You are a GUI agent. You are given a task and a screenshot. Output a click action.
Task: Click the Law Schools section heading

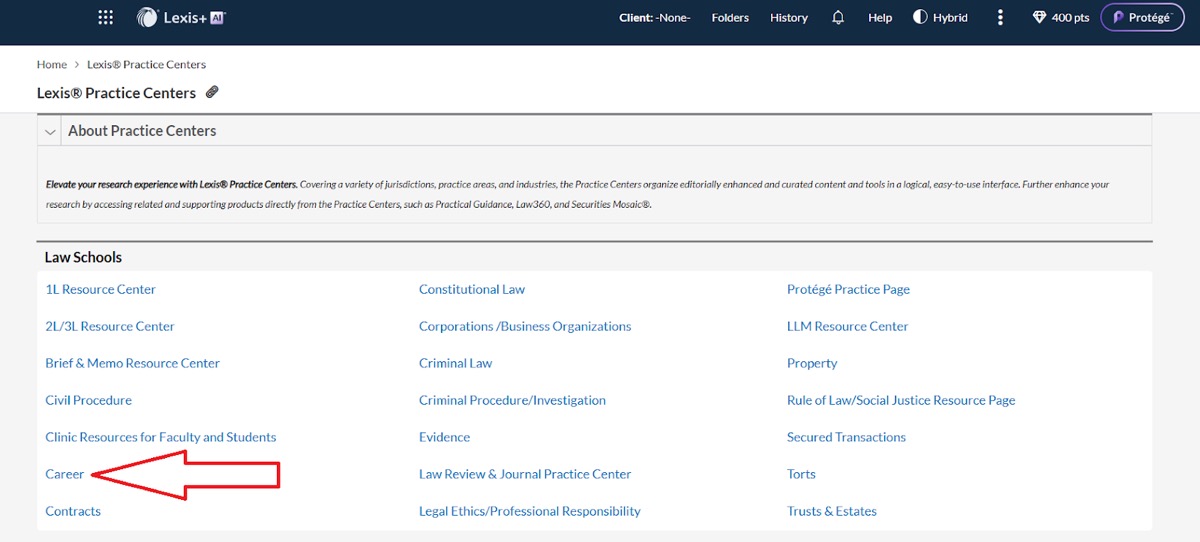click(83, 257)
